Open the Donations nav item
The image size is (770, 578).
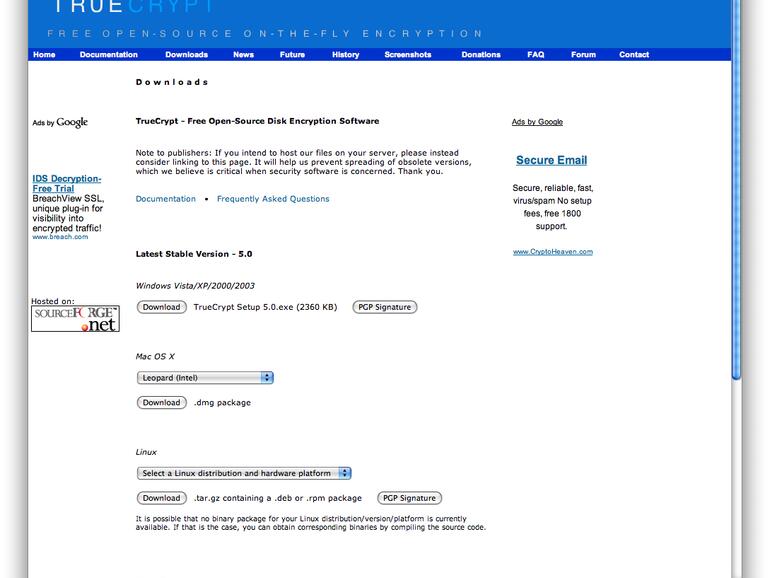tap(481, 55)
